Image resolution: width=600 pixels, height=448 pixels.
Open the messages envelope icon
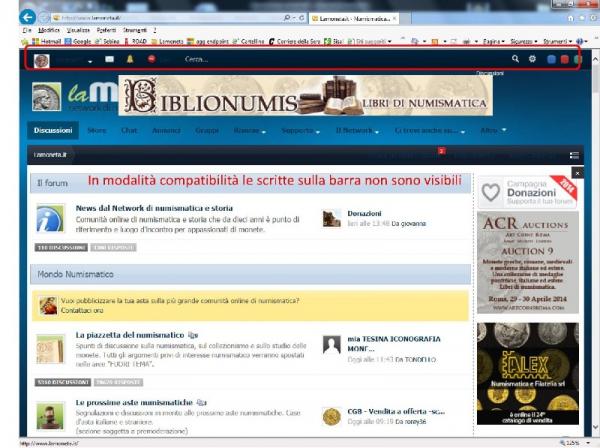pos(109,59)
